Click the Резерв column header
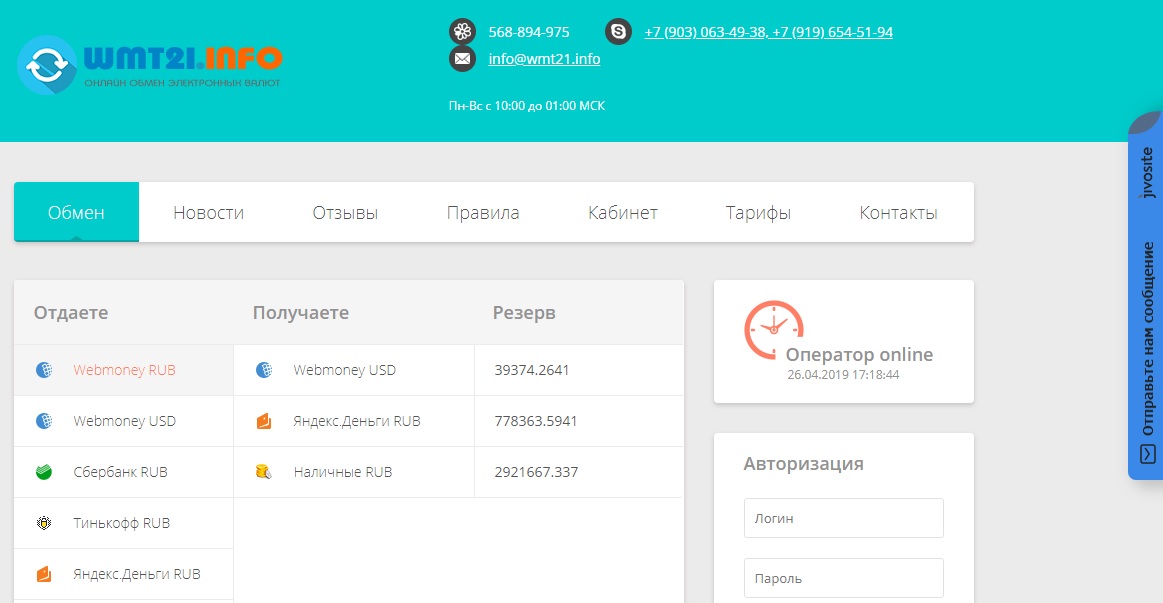This screenshot has height=603, width=1163. pos(524,312)
